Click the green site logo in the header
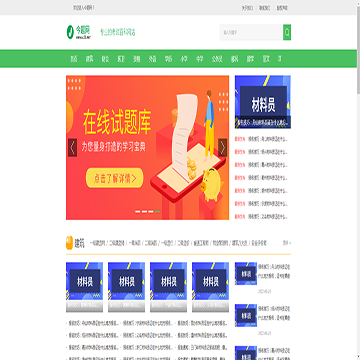This screenshot has width=360, height=360. coord(79,32)
